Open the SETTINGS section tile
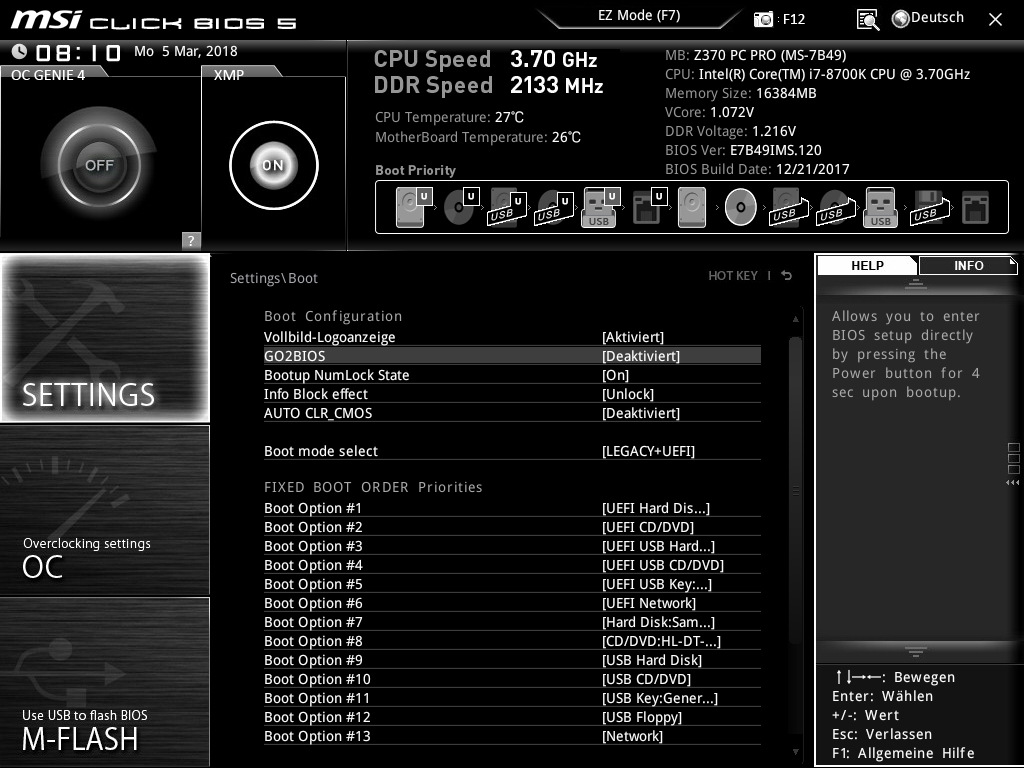The height and width of the screenshot is (768, 1024). [x=105, y=338]
